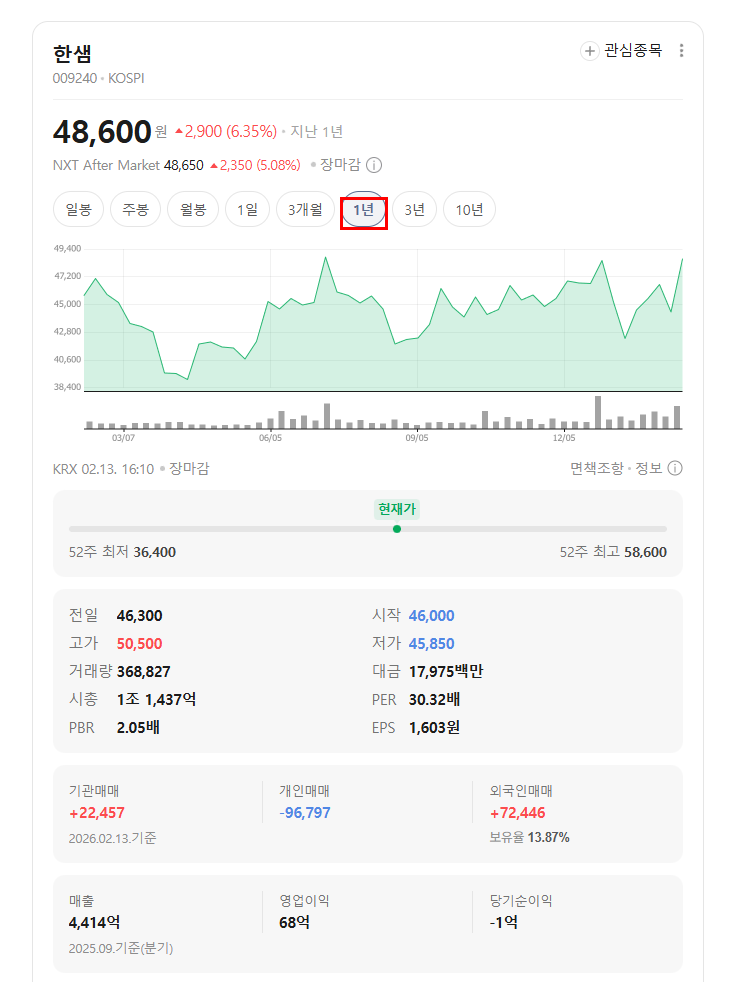Image resolution: width=739 pixels, height=982 pixels.
Task: Click the 시총 value 1조 1,437억
Action: click(x=157, y=700)
